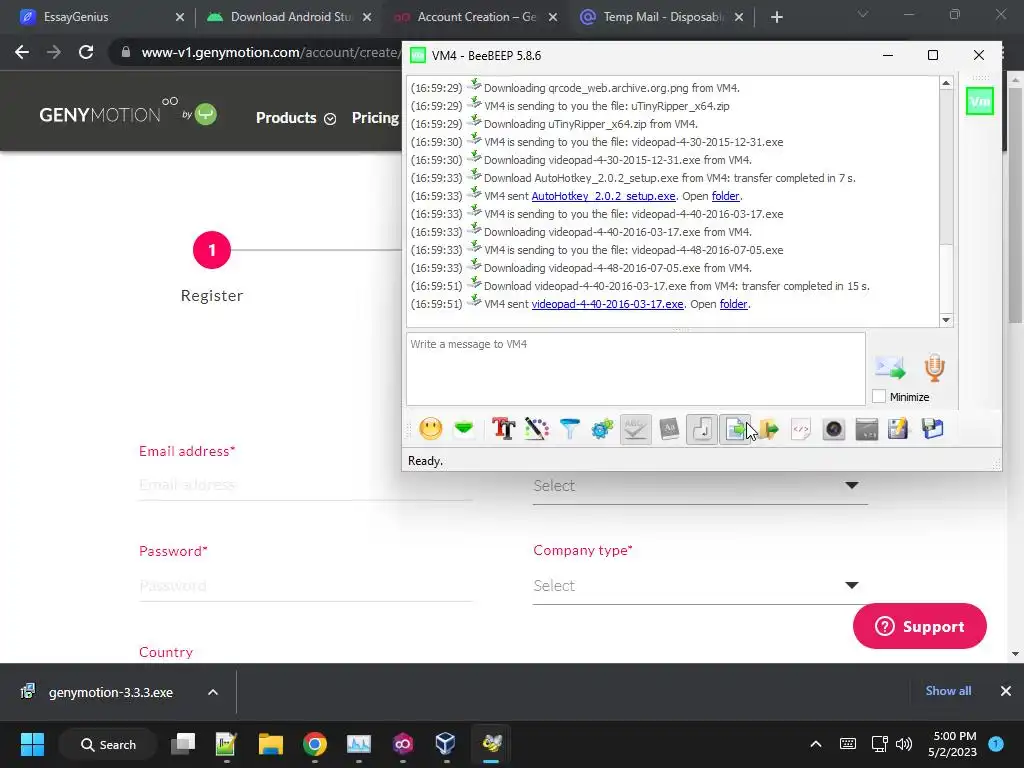Click the send file icon in BeeBEEP
The image size is (1024, 768).
pos(735,429)
